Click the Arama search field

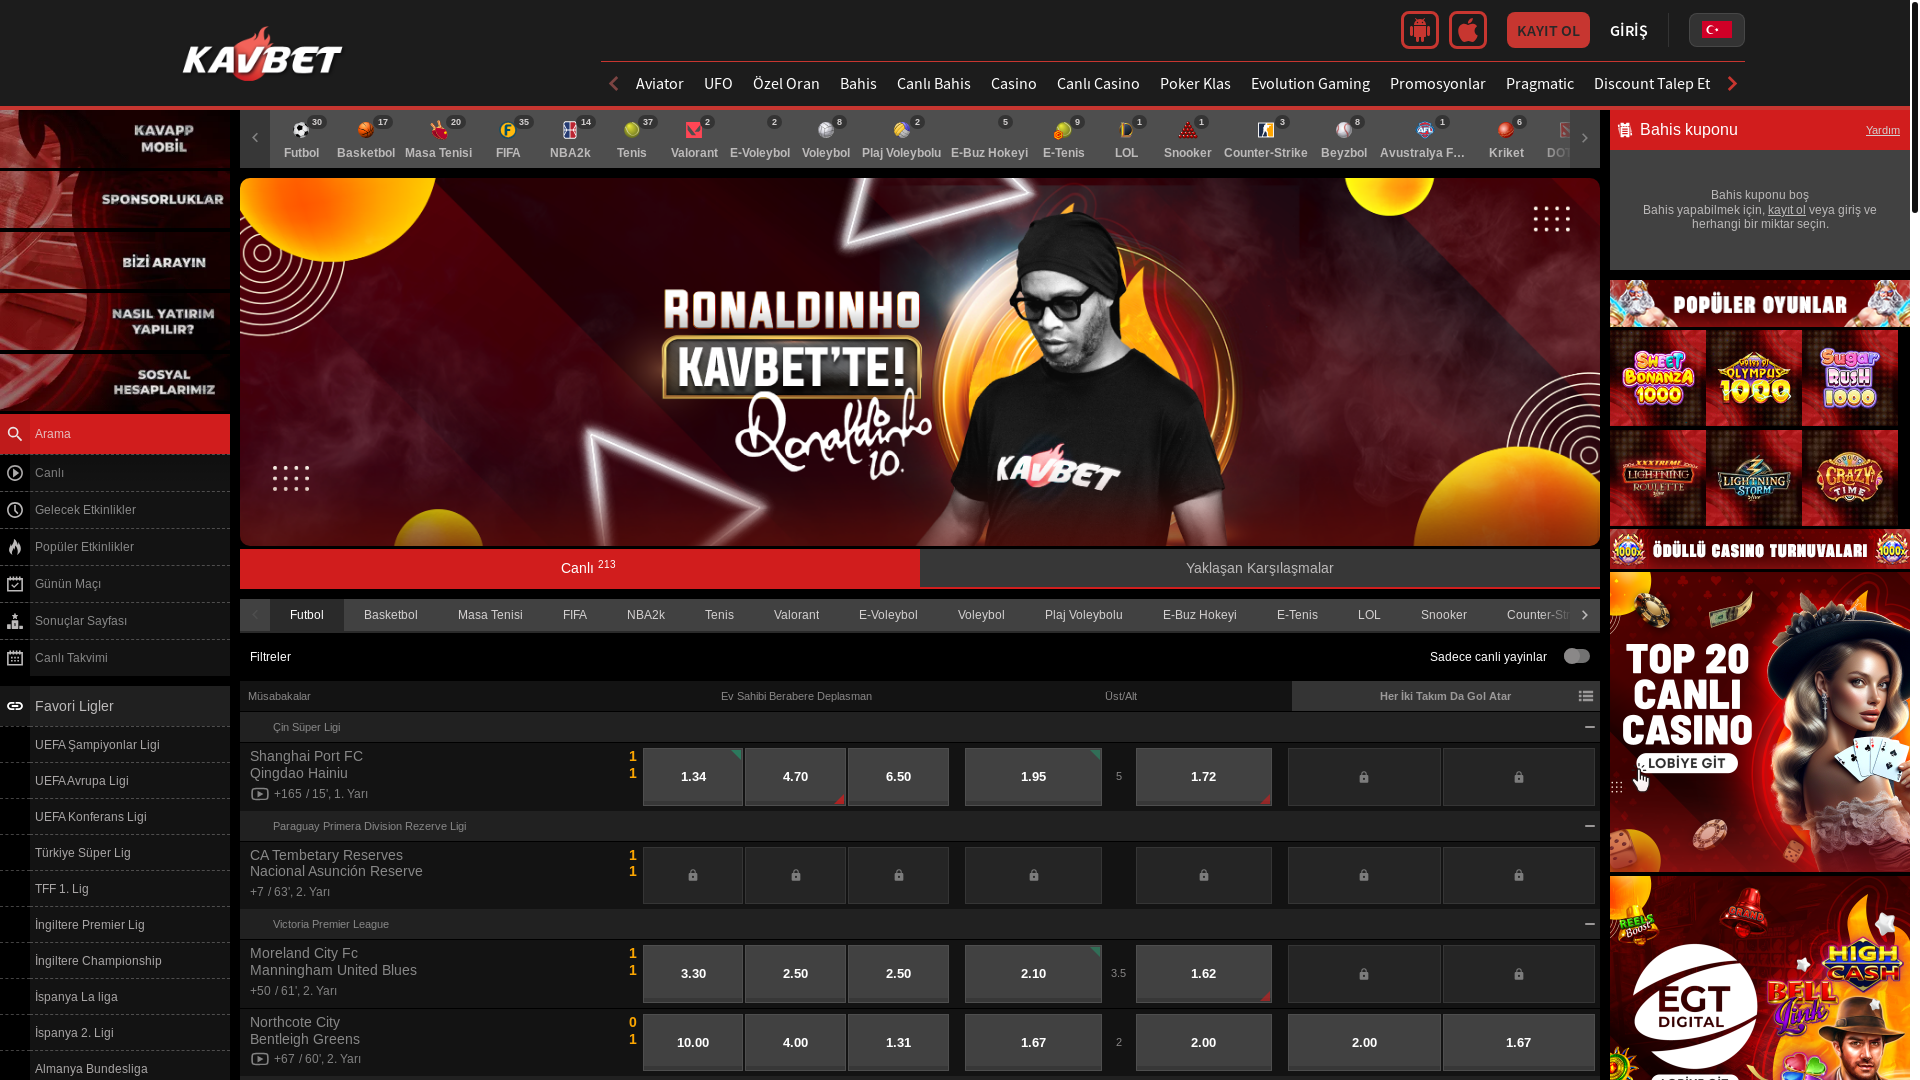(x=115, y=434)
